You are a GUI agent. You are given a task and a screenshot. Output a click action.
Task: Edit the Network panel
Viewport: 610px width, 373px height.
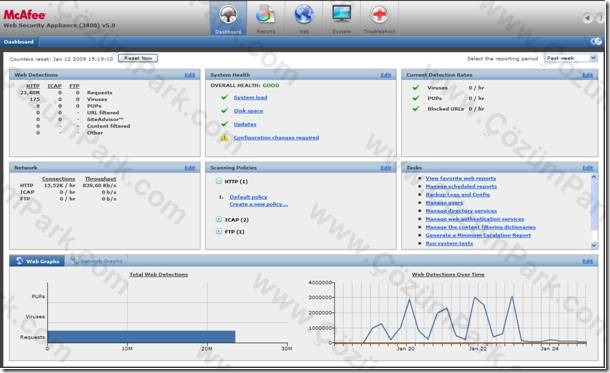pos(189,168)
